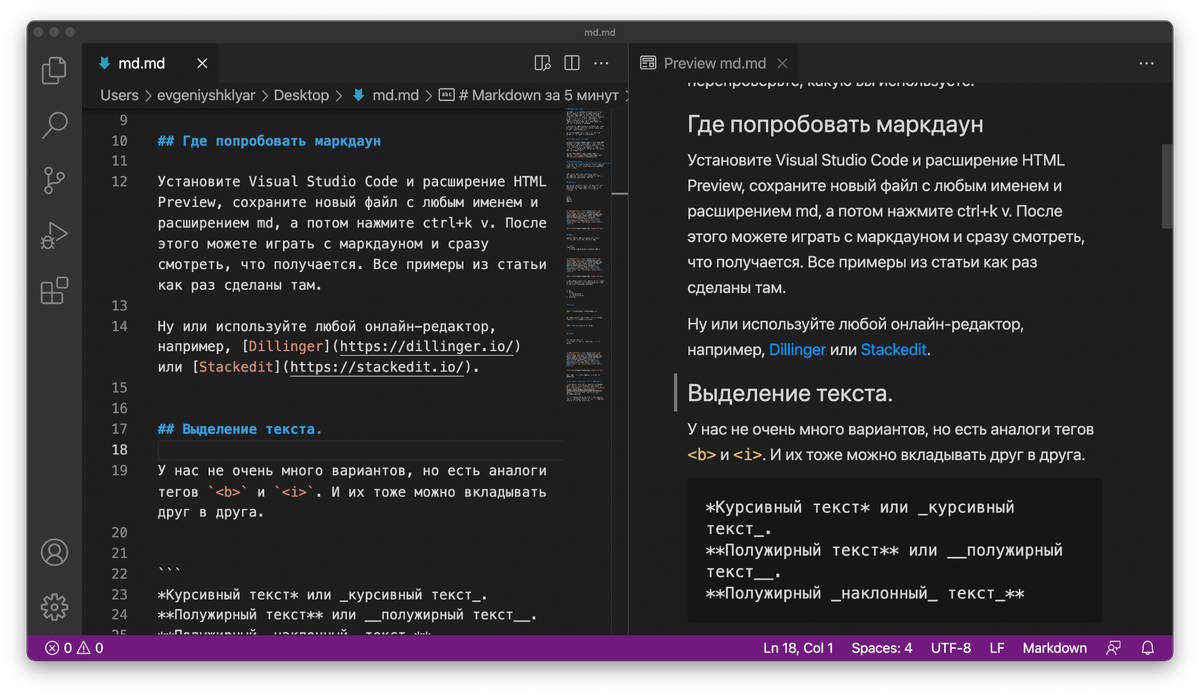The image size is (1200, 694).
Task: Click Ln 18, Col 1 in status bar
Action: point(798,648)
